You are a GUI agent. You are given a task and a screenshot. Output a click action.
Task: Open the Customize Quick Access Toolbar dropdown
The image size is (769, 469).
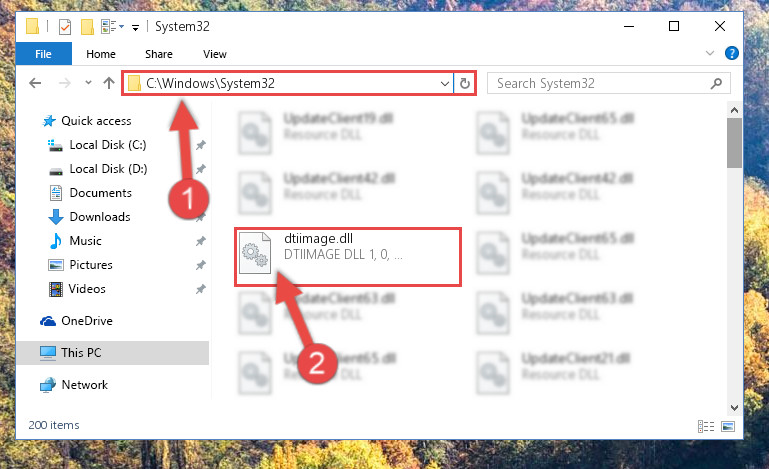135,27
